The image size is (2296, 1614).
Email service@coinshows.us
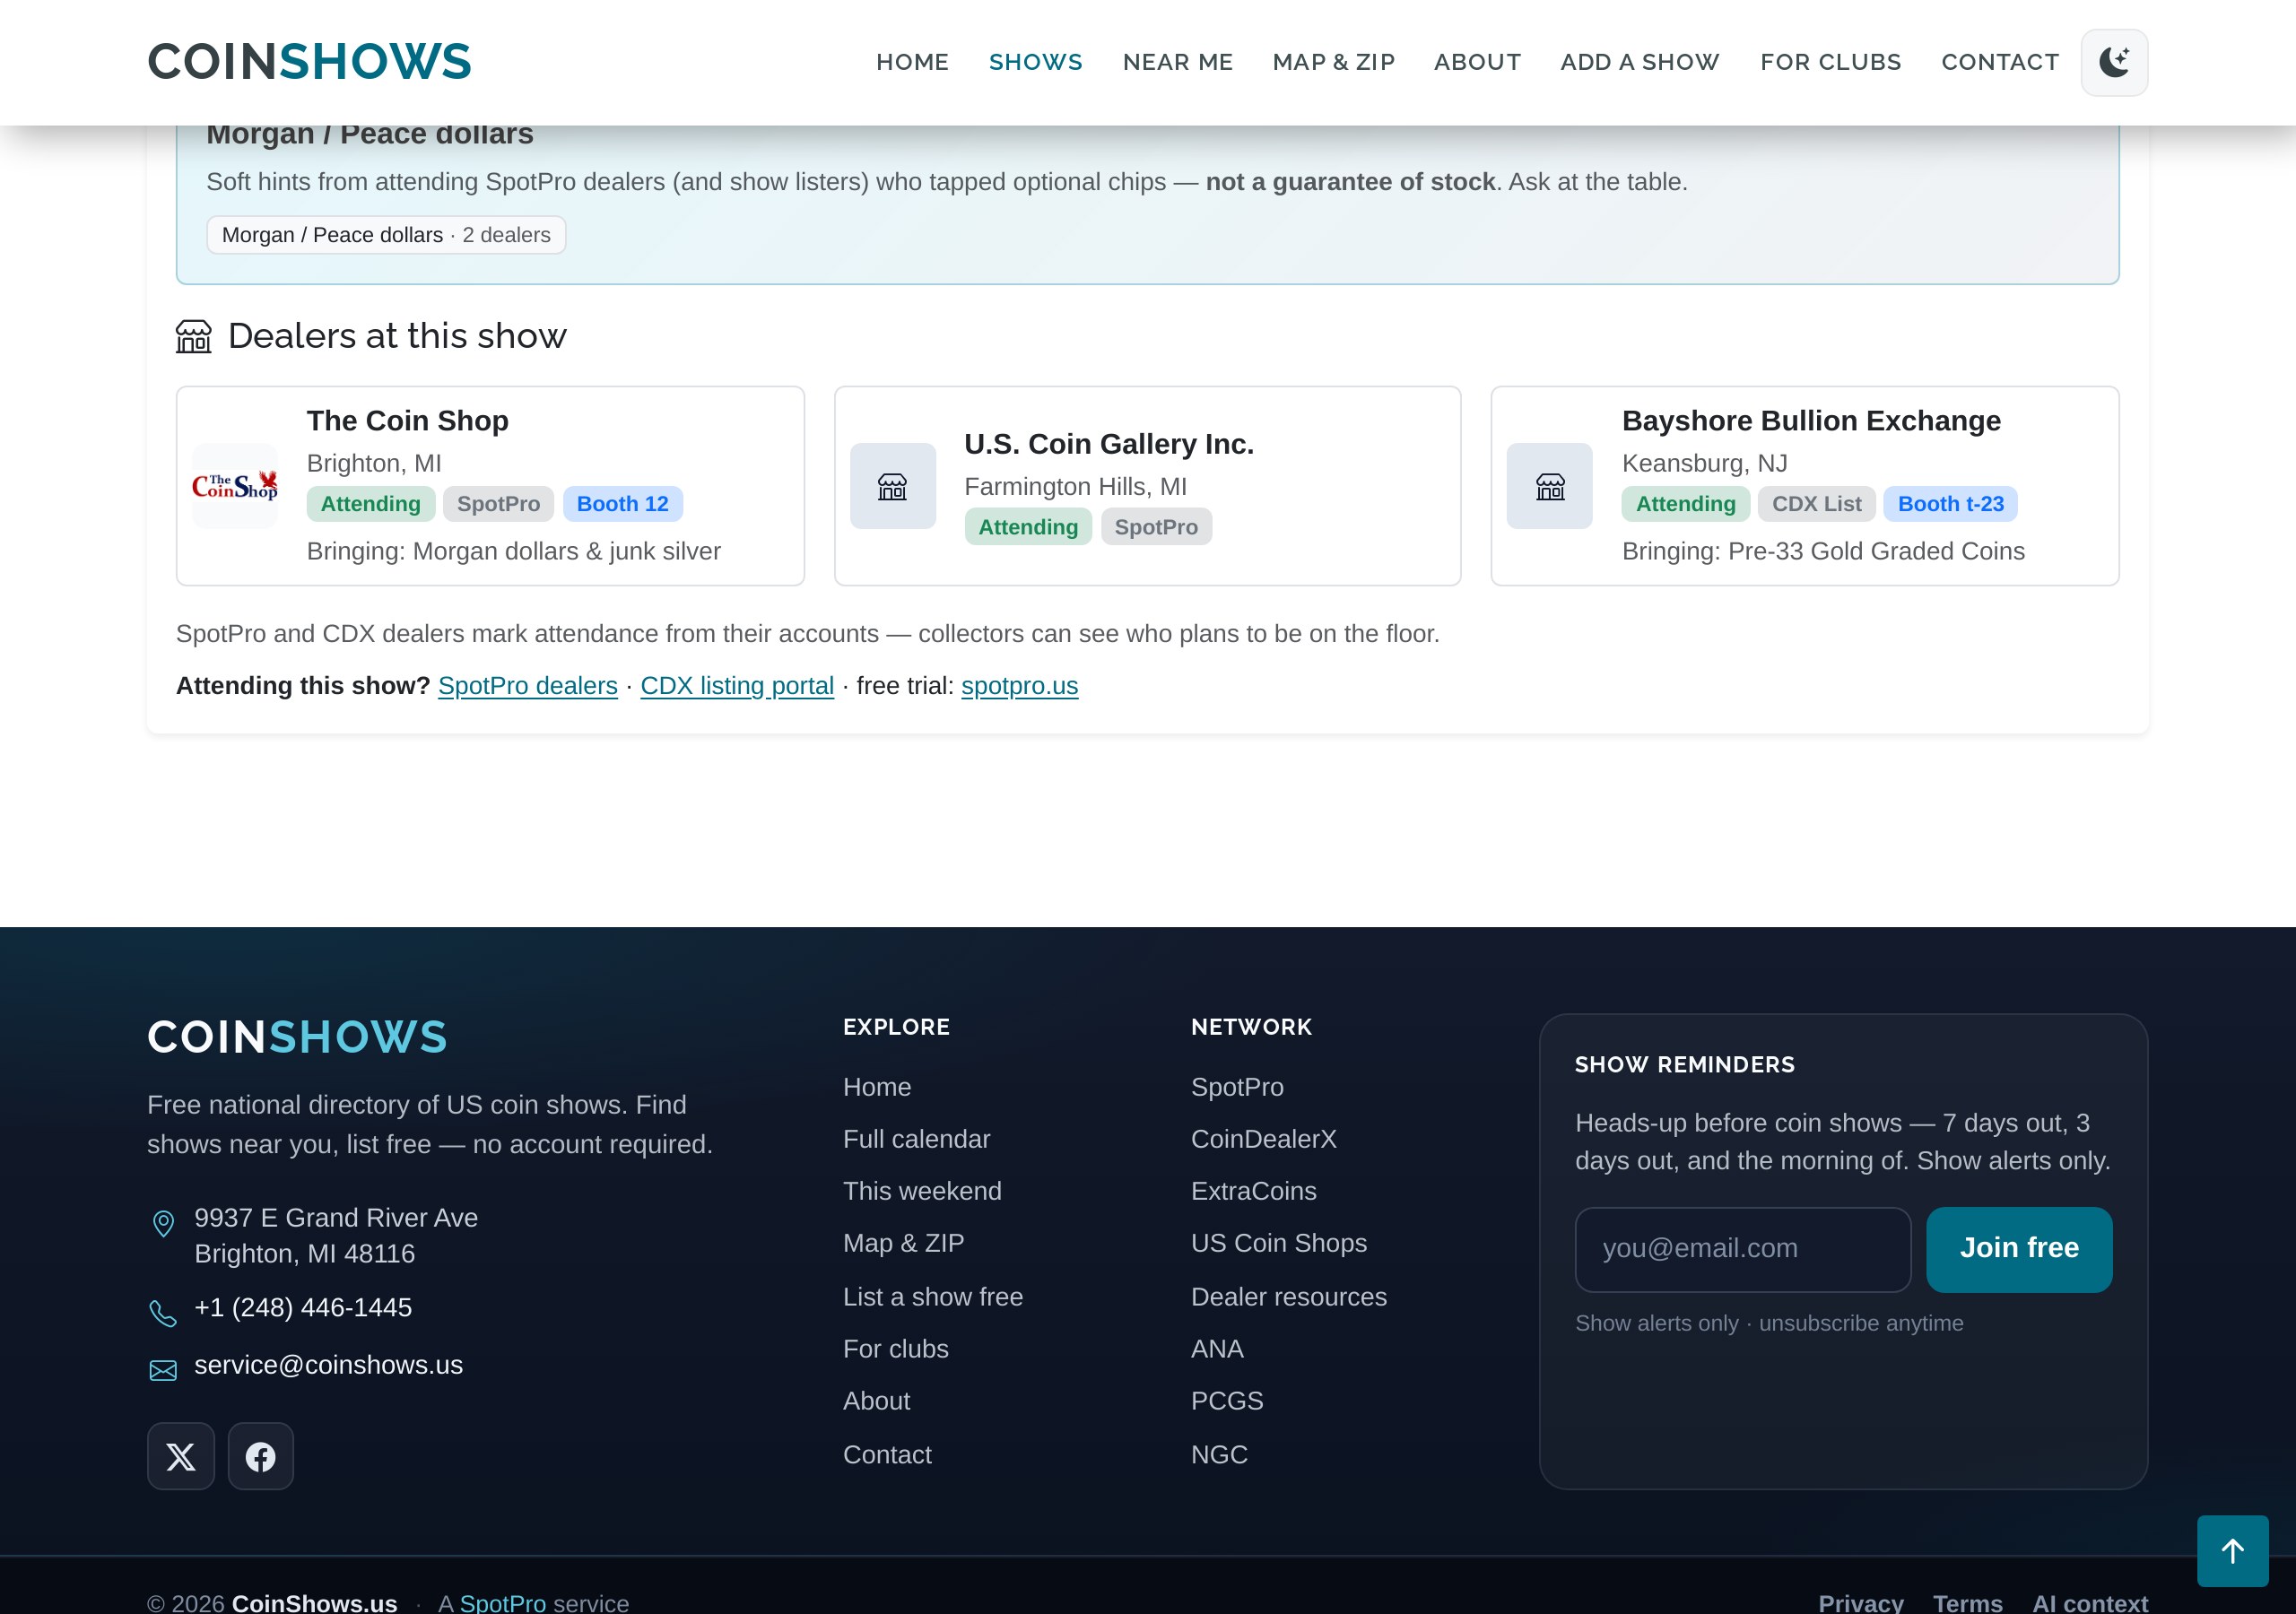[x=329, y=1366]
